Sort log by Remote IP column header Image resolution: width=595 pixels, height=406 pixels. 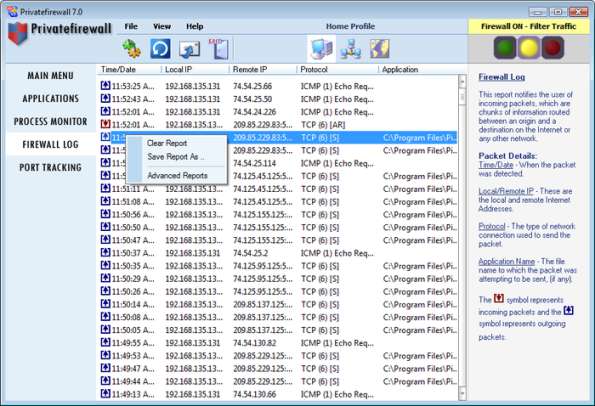click(x=250, y=69)
